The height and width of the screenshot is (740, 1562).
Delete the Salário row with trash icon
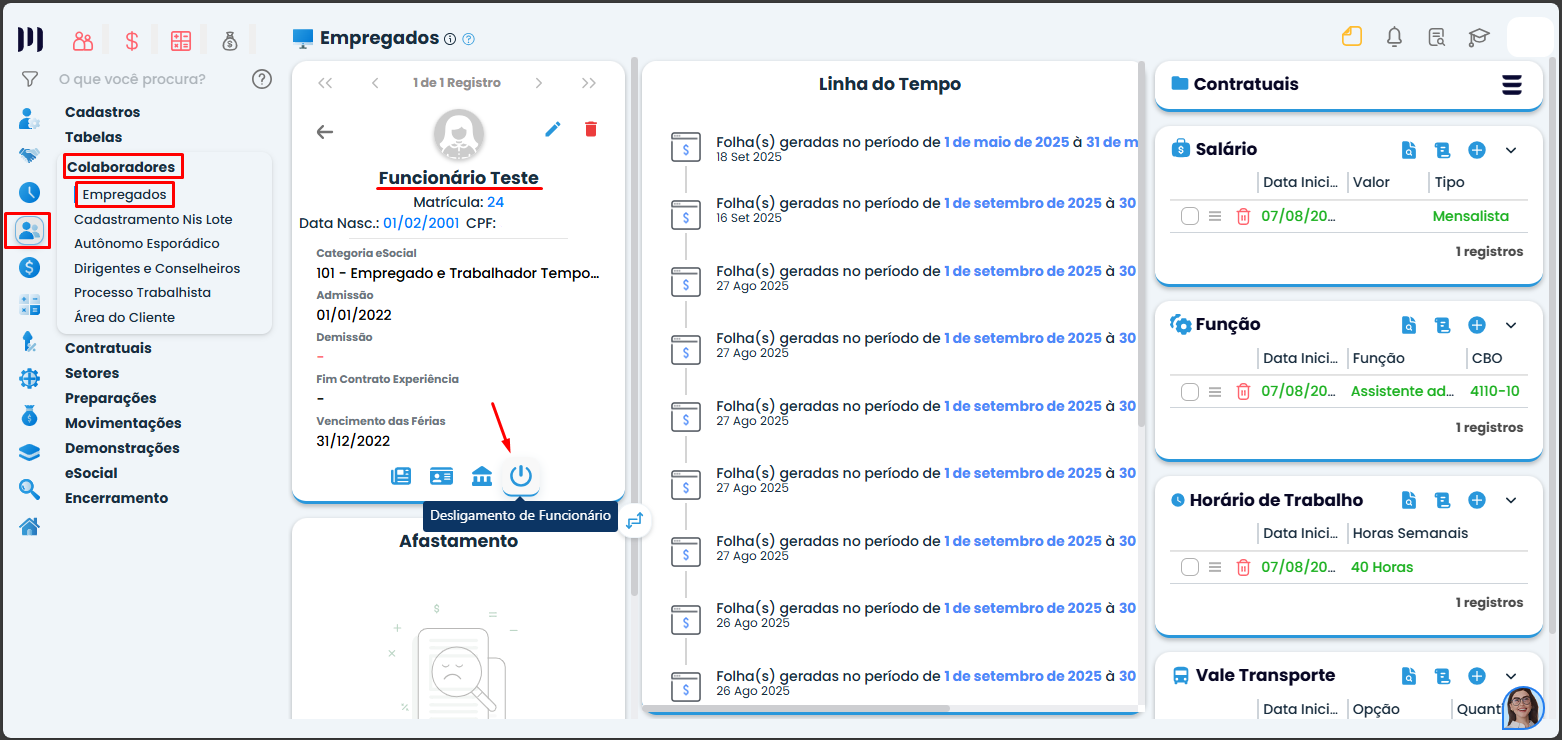pyautogui.click(x=1243, y=216)
